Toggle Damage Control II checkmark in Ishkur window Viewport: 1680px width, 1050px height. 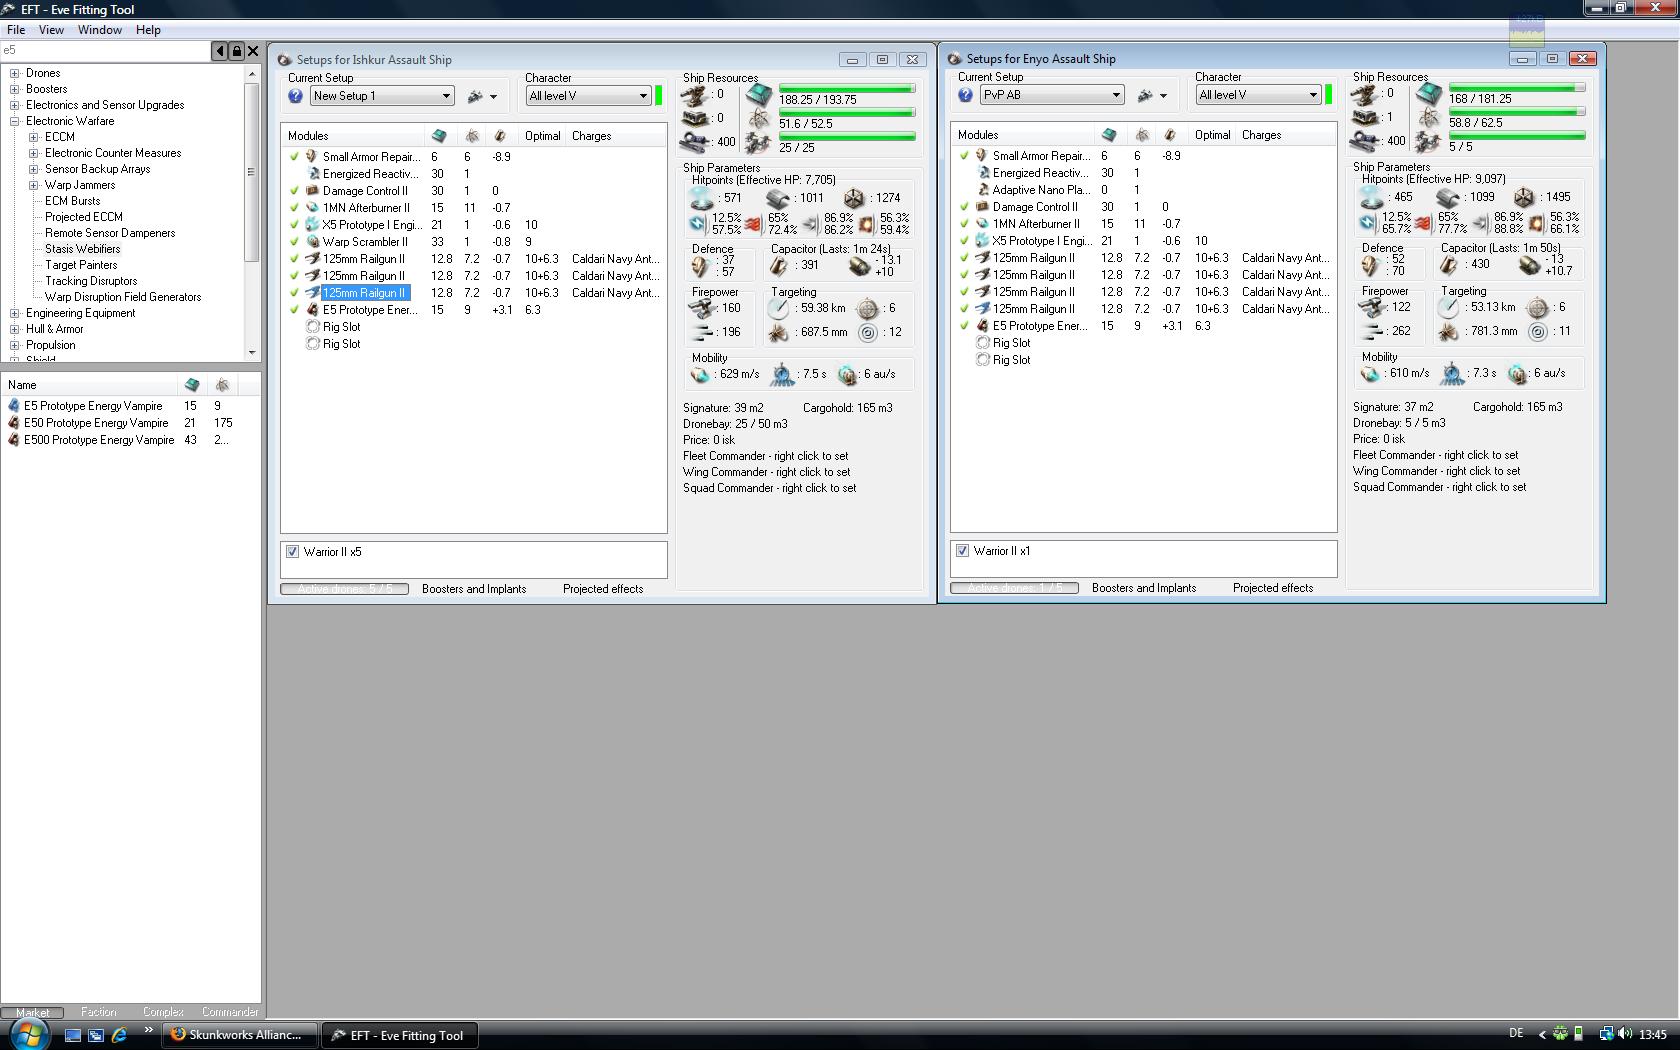pyautogui.click(x=294, y=191)
